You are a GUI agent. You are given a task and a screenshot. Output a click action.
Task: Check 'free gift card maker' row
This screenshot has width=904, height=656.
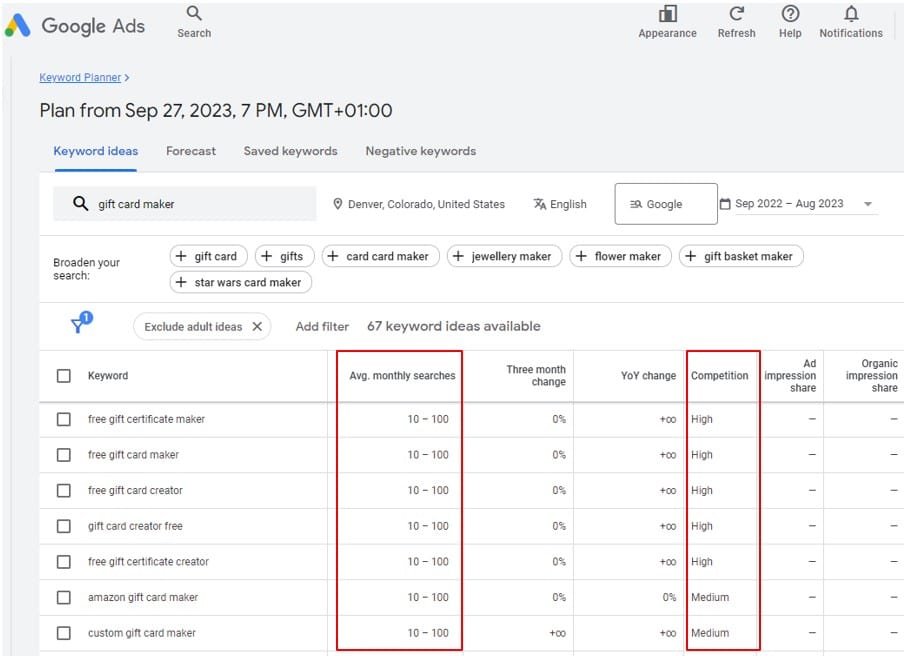click(x=64, y=455)
